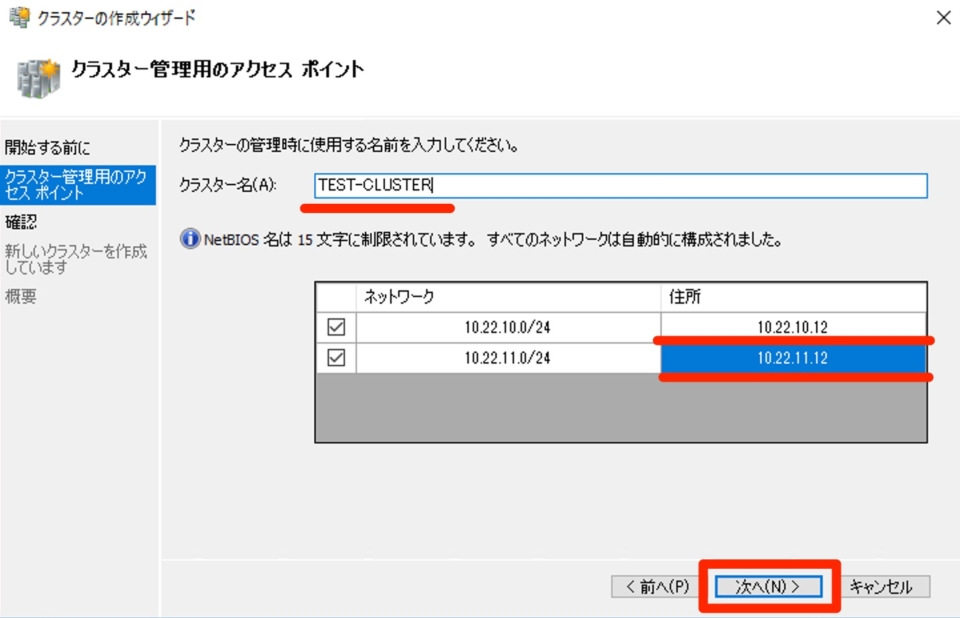Click the 10.22.10.12 address cell

(793, 327)
